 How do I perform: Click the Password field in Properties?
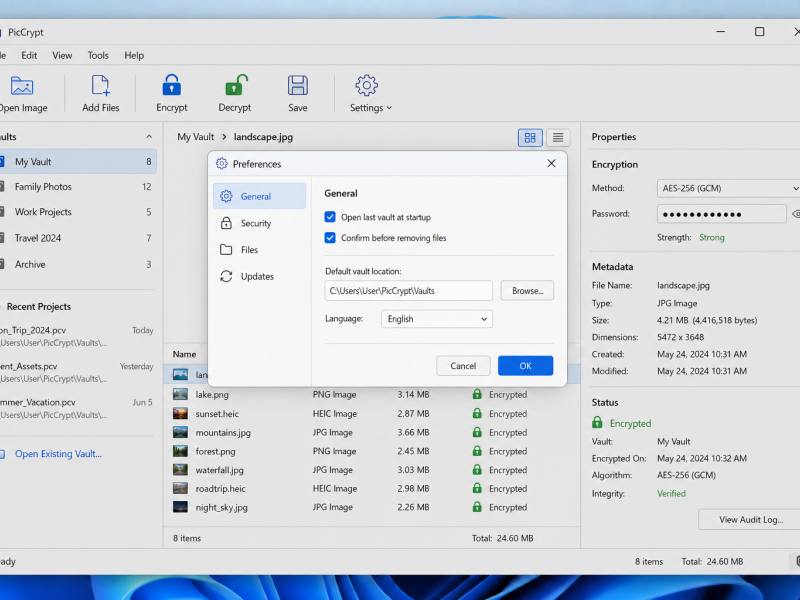(x=721, y=214)
